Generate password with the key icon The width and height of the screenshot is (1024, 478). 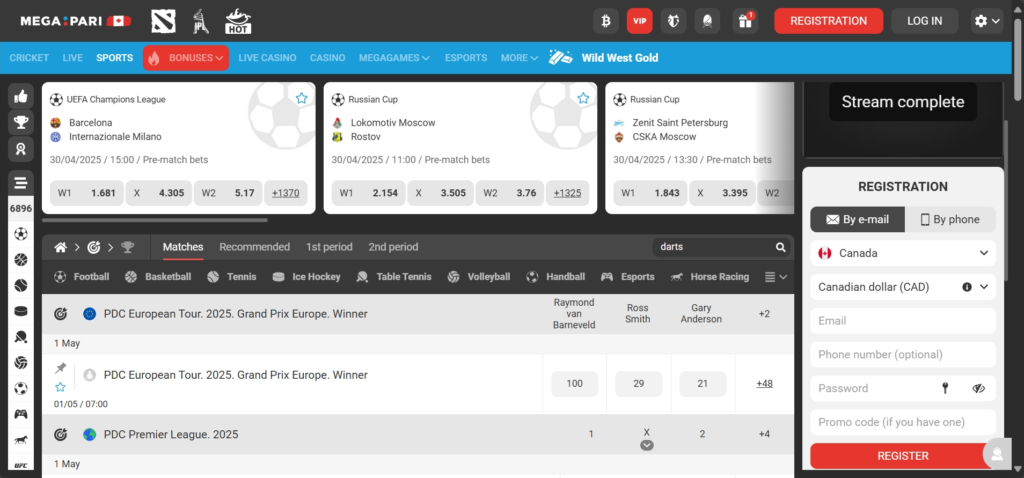click(x=944, y=388)
